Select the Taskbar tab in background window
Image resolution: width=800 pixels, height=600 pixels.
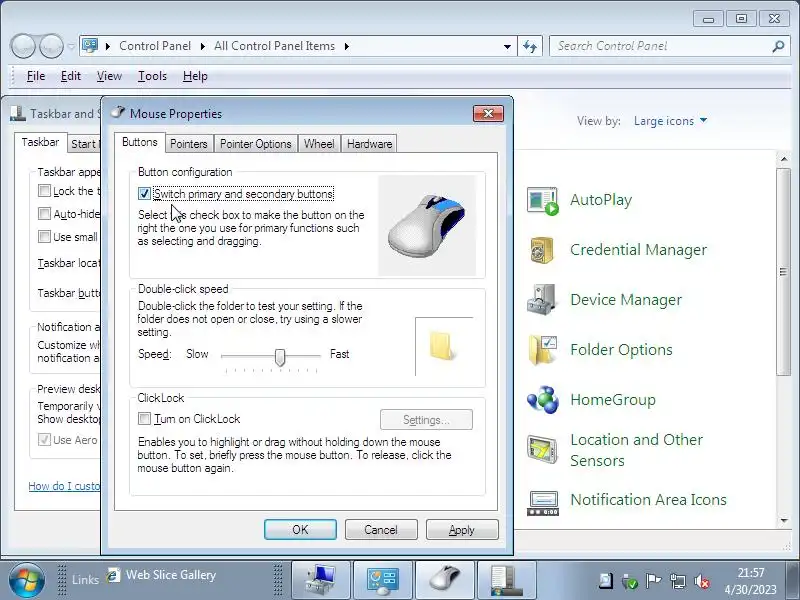[x=40, y=142]
